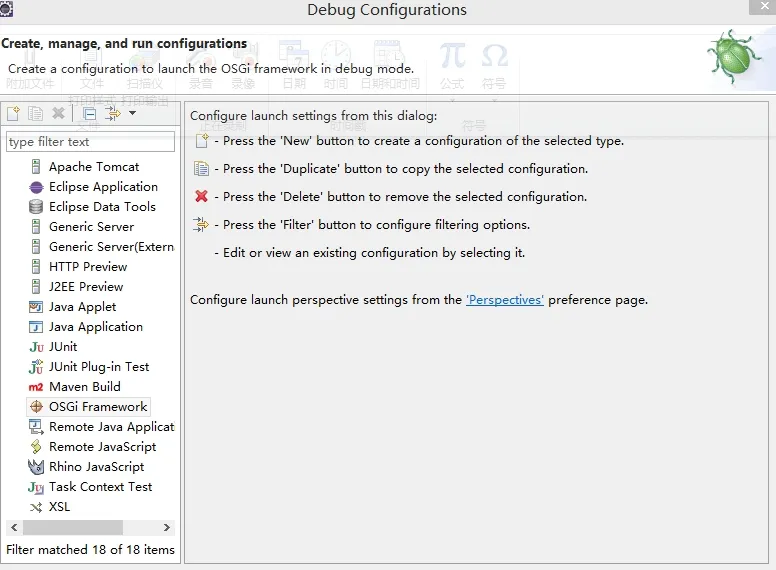Select Apache Tomcat in configuration tree
The width and height of the screenshot is (776, 570).
tap(94, 167)
